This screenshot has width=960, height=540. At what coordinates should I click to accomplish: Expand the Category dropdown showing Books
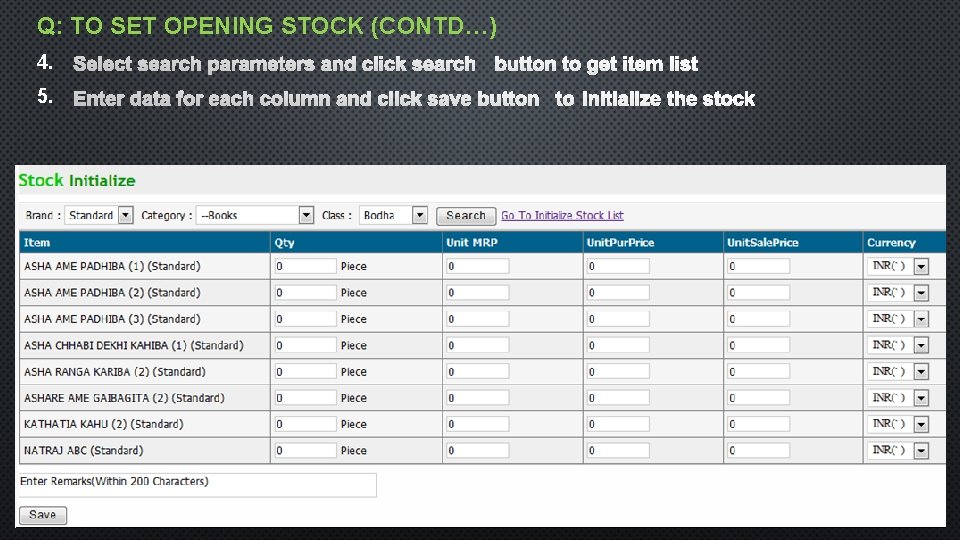pos(256,215)
